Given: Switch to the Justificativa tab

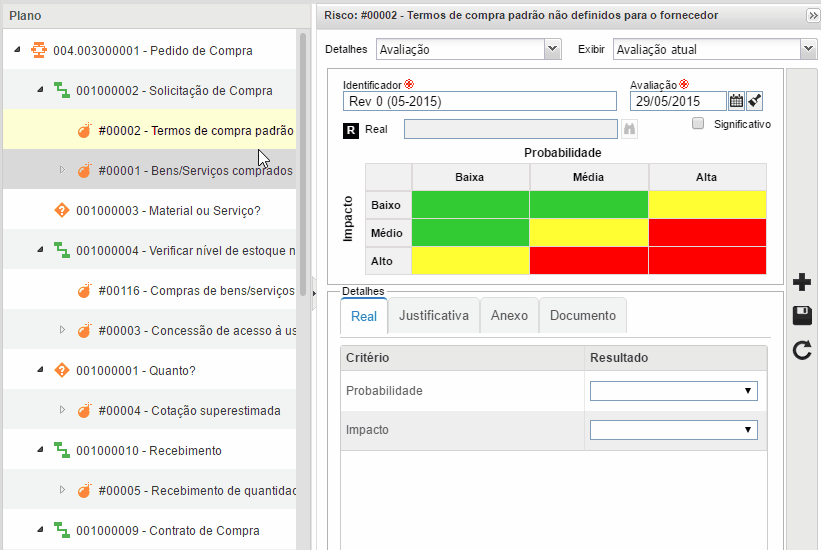Looking at the screenshot, I should 433,315.
